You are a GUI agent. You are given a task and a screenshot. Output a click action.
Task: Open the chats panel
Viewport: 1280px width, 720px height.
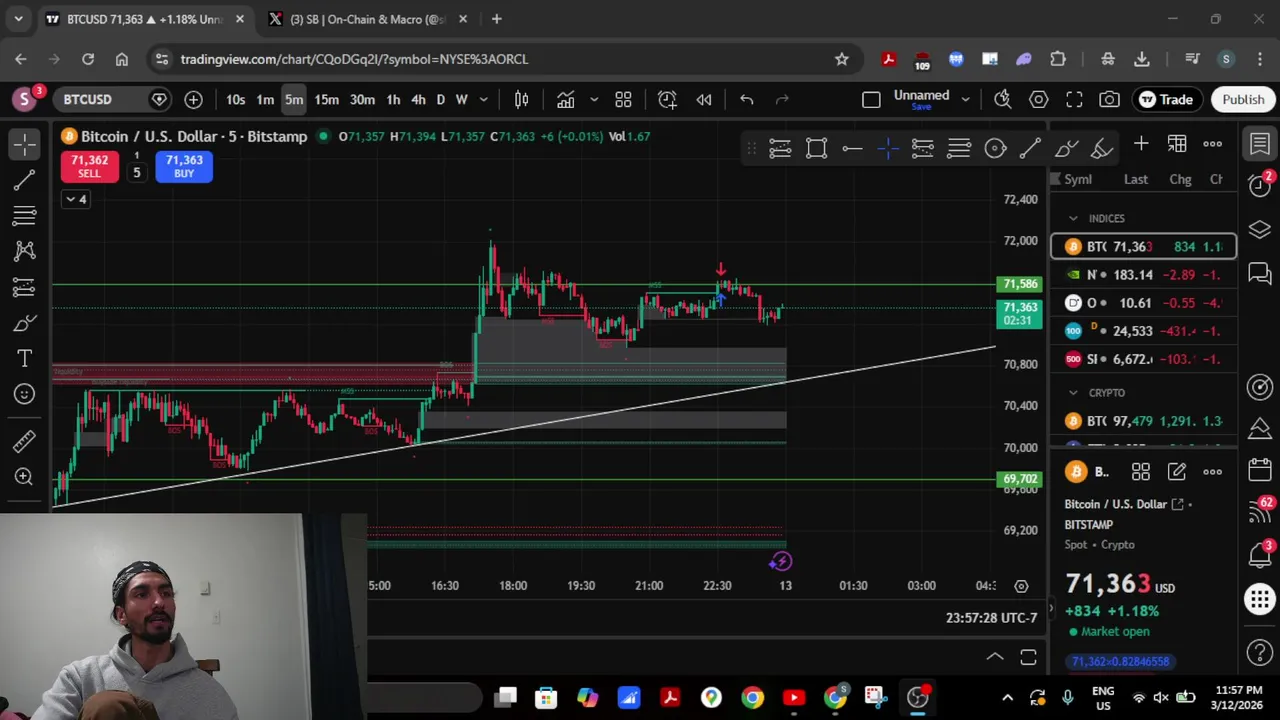pyautogui.click(x=1260, y=273)
